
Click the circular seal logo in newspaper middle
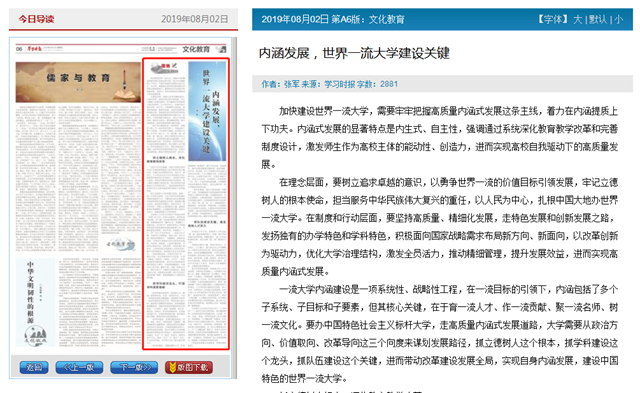pos(120,244)
